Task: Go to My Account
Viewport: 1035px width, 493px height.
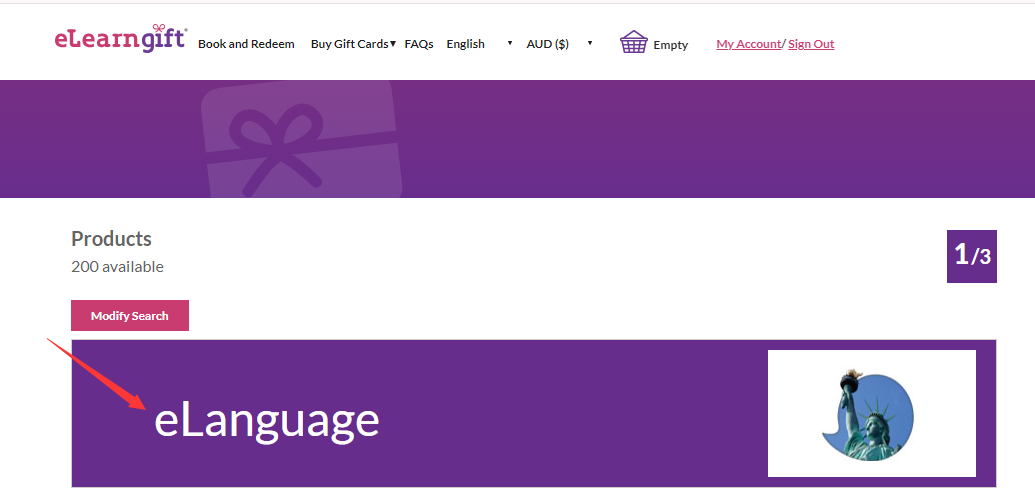Action: [749, 44]
